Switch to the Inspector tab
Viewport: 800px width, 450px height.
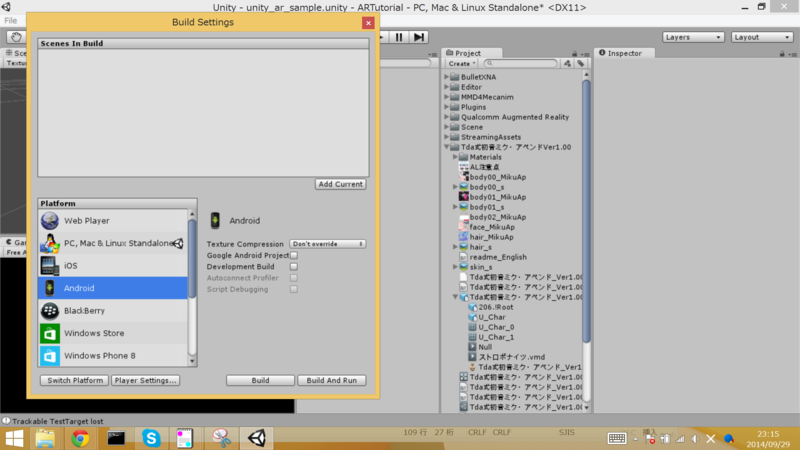coord(624,53)
